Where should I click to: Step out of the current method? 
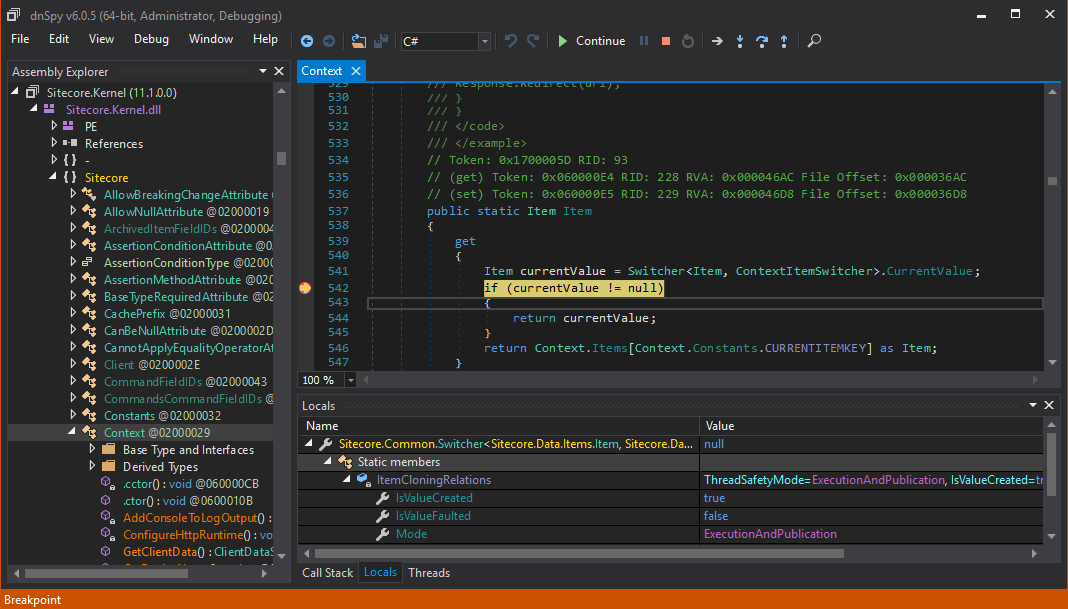(784, 41)
